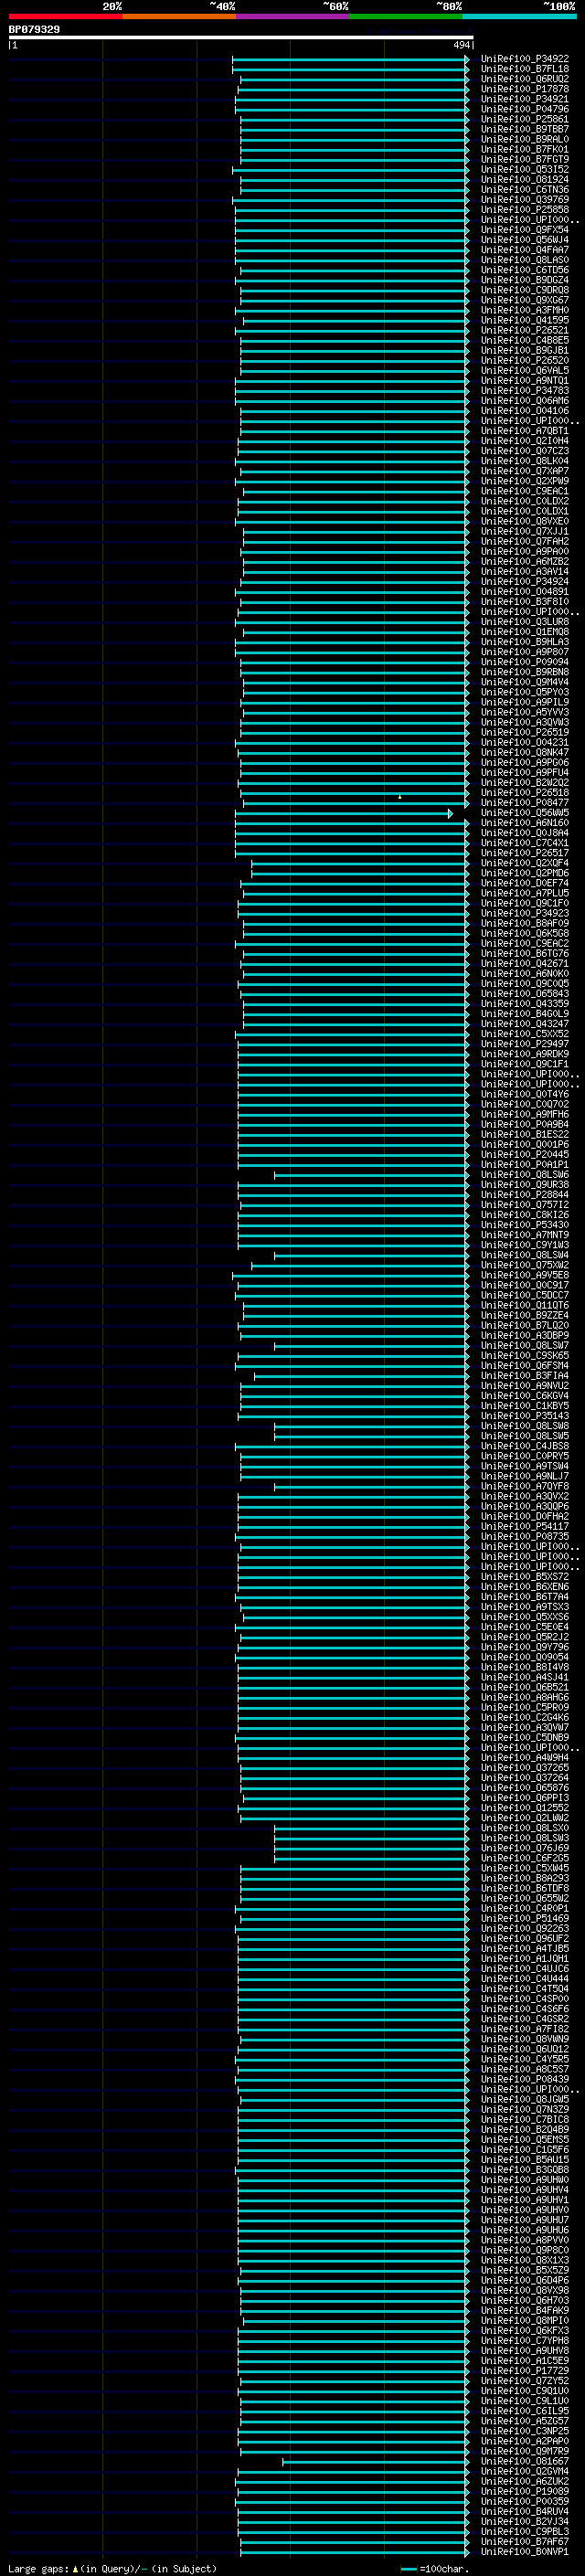Screen dimensions: 585x2576
Task: Click the alignment bar for UniRef100_O81667
Action: (375, 2462)
